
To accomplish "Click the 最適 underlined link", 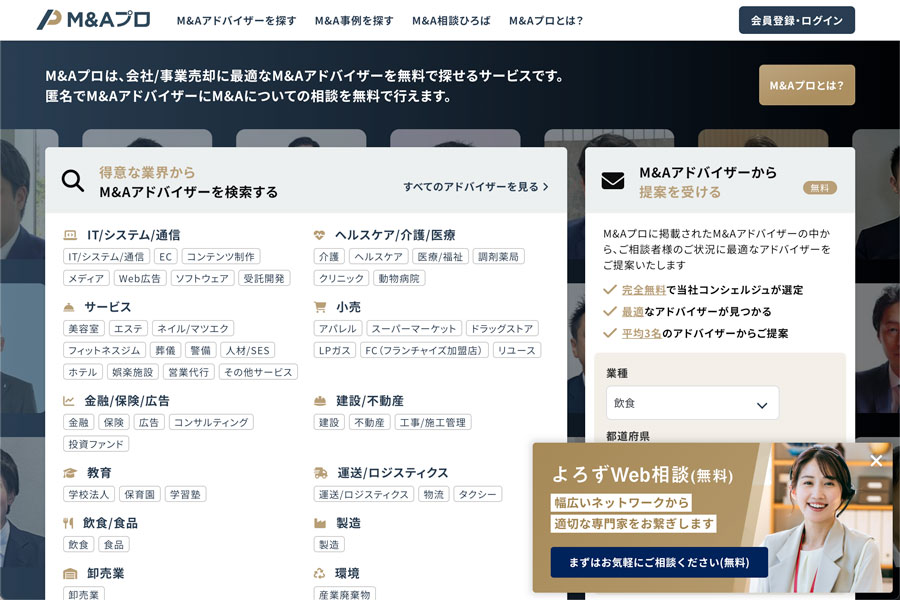I will click(633, 312).
